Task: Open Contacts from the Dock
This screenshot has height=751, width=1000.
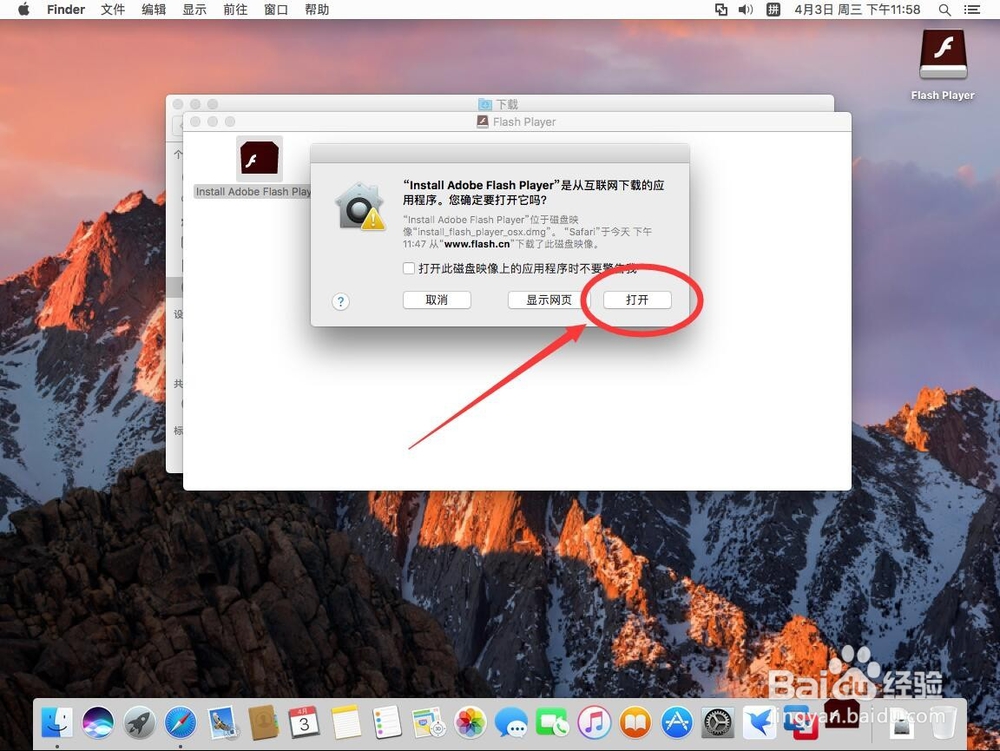Action: 263,723
